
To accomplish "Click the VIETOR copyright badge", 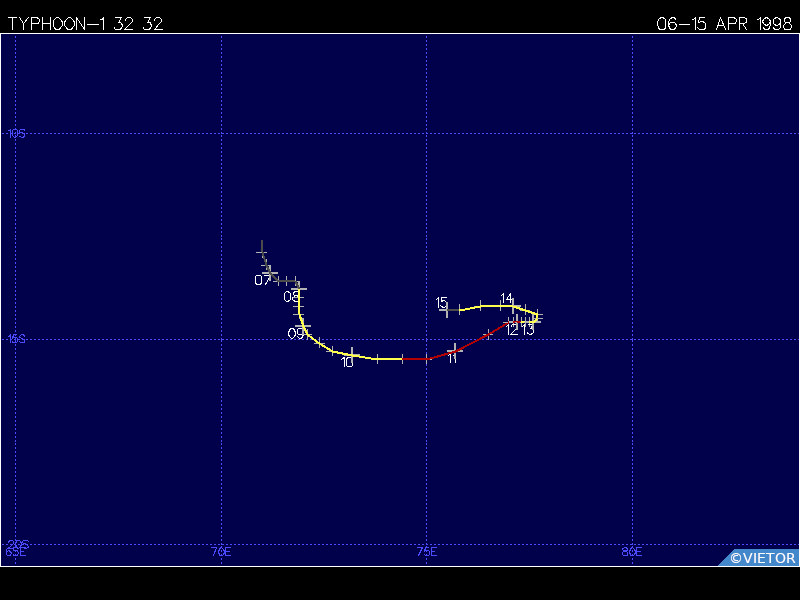I will click(759, 558).
